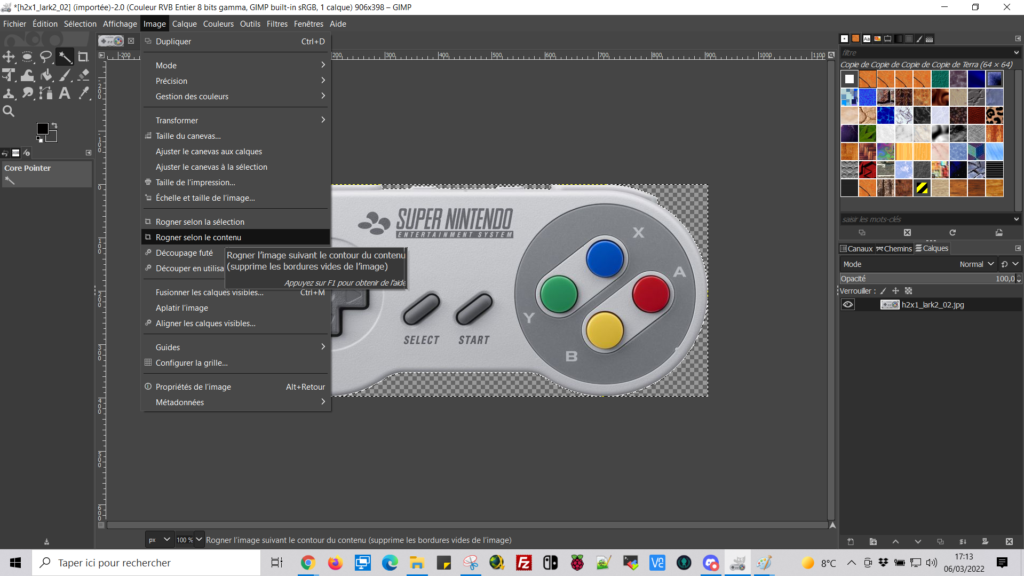This screenshot has height=576, width=1024.
Task: Switch to the Calques tab
Action: (x=932, y=249)
